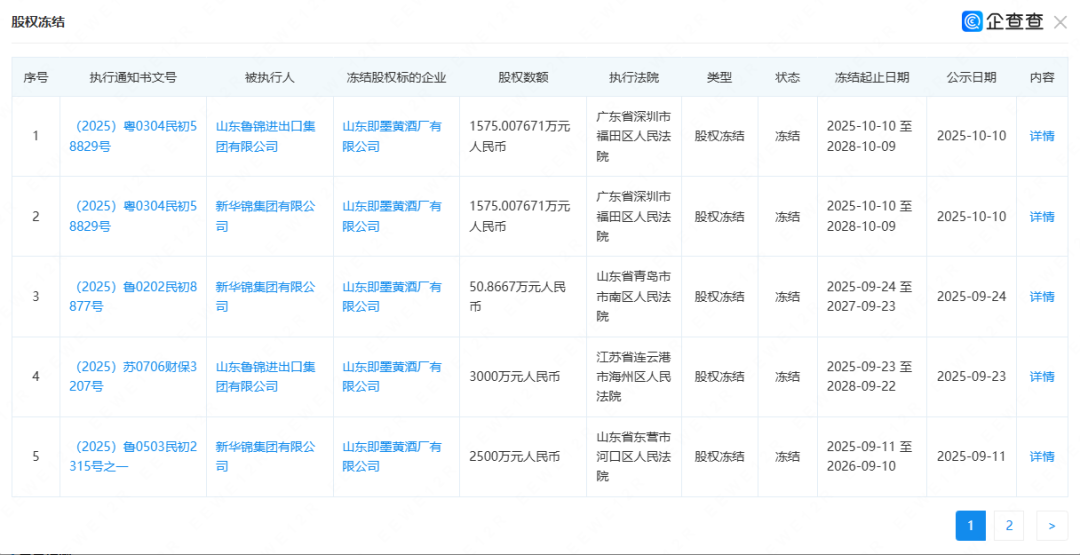
Task: Click the 股权数额 column header
Action: (x=523, y=77)
